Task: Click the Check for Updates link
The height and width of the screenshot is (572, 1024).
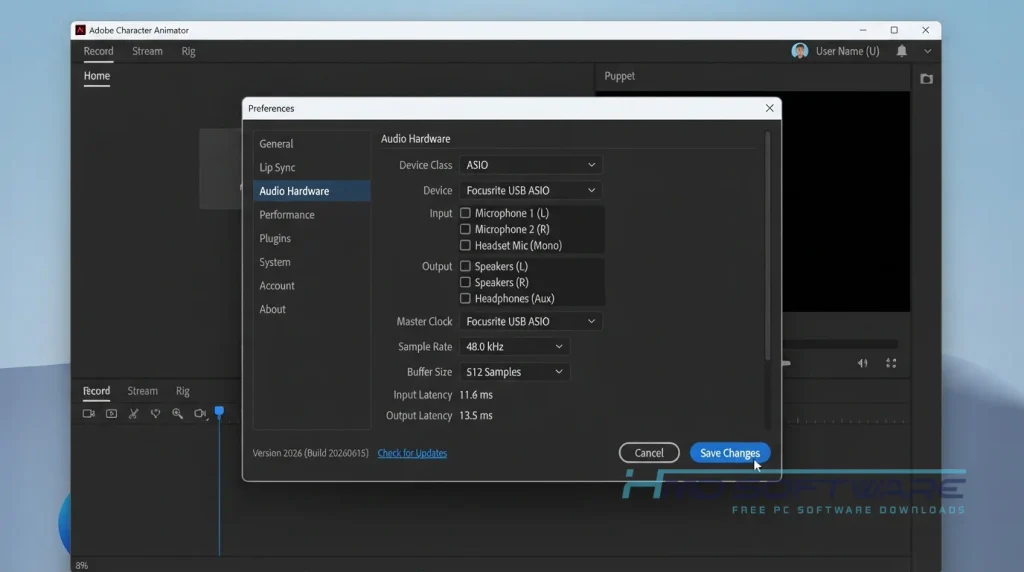Action: tap(412, 453)
